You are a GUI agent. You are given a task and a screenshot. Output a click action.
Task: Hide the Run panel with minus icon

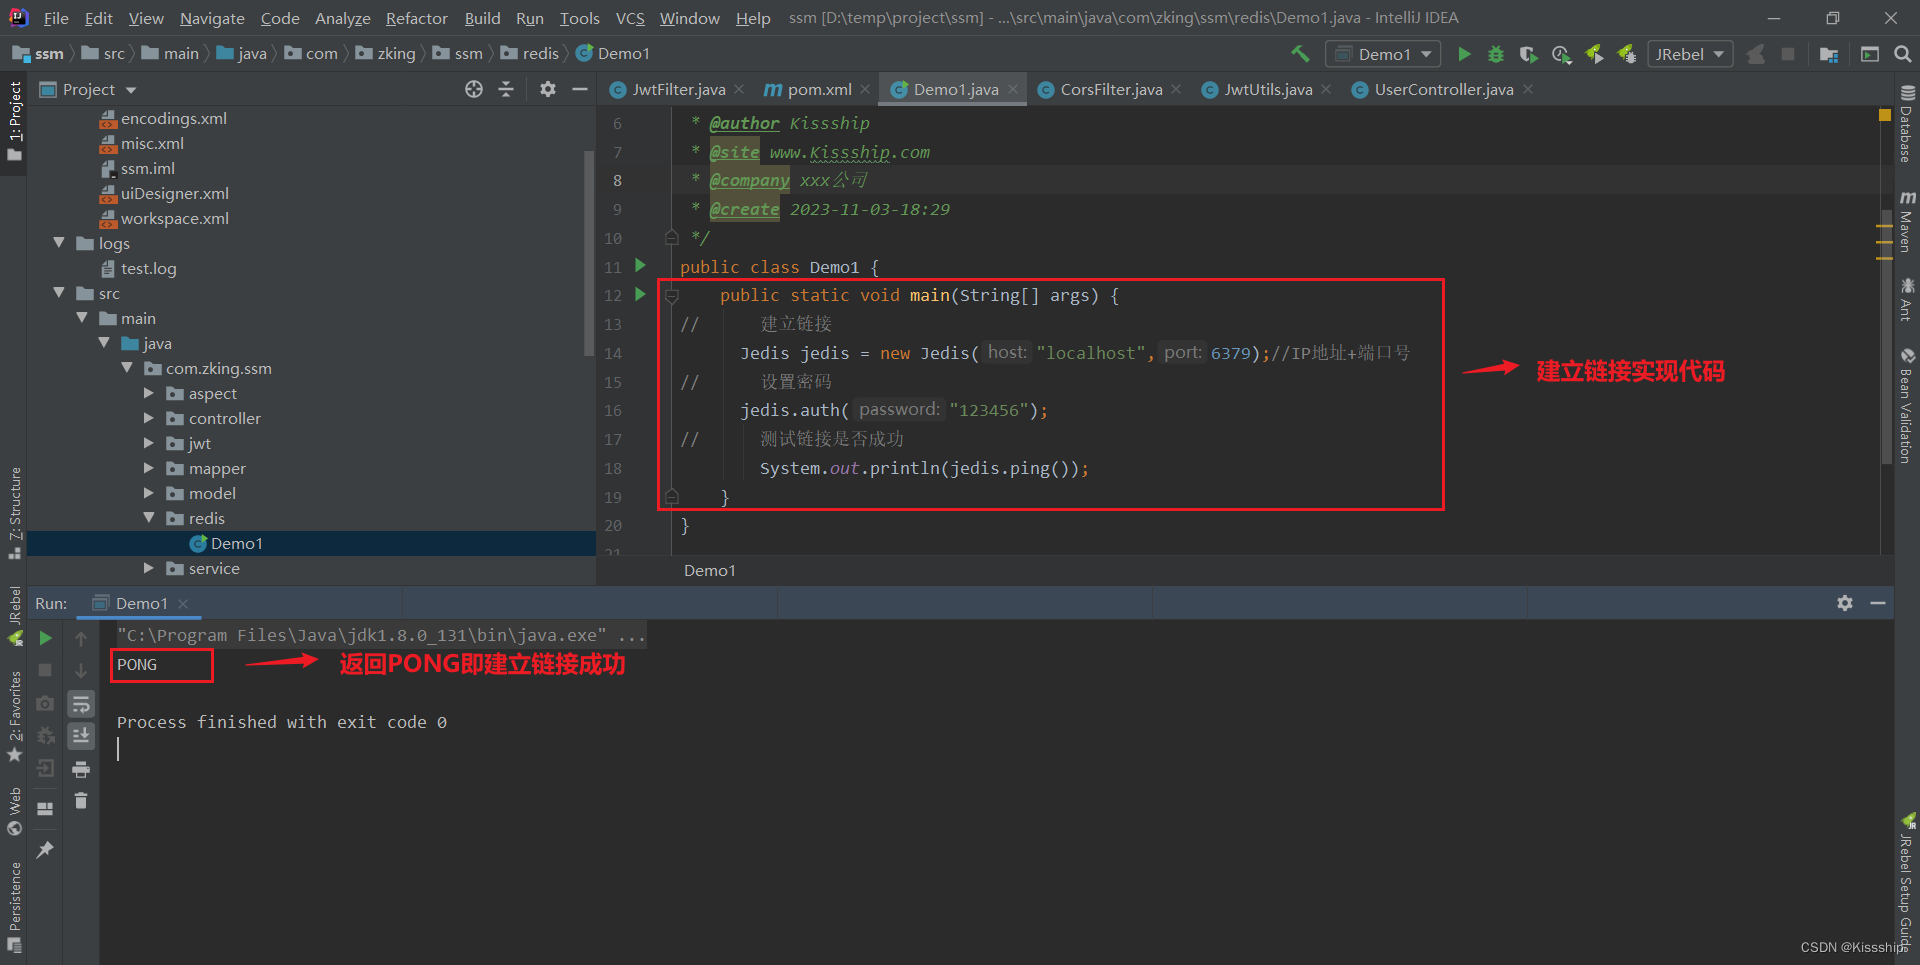[1878, 603]
